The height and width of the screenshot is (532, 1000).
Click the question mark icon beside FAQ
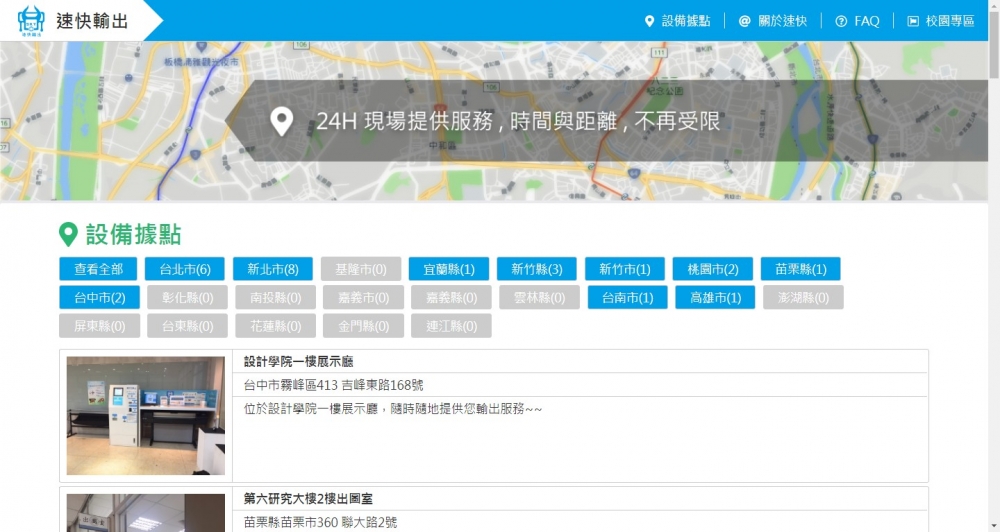[x=841, y=21]
